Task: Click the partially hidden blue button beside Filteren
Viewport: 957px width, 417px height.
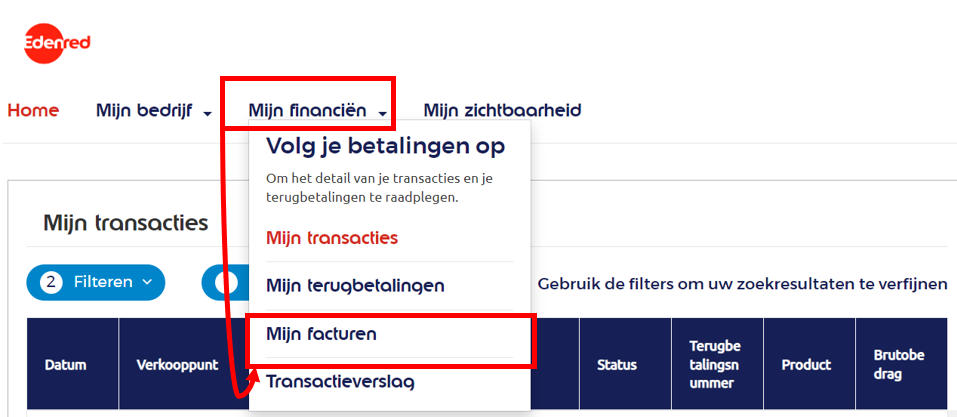Action: (x=224, y=283)
